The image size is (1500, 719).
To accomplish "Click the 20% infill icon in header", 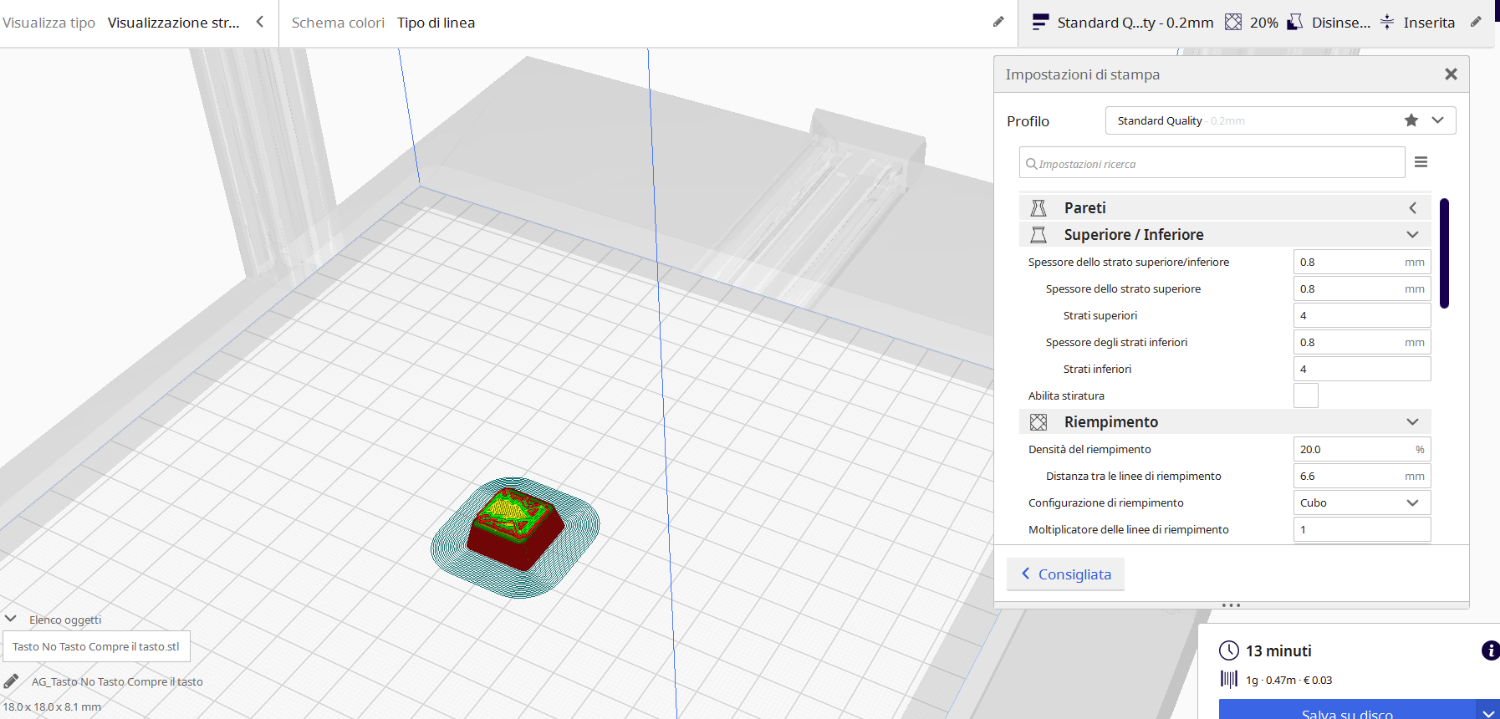I will (1234, 21).
